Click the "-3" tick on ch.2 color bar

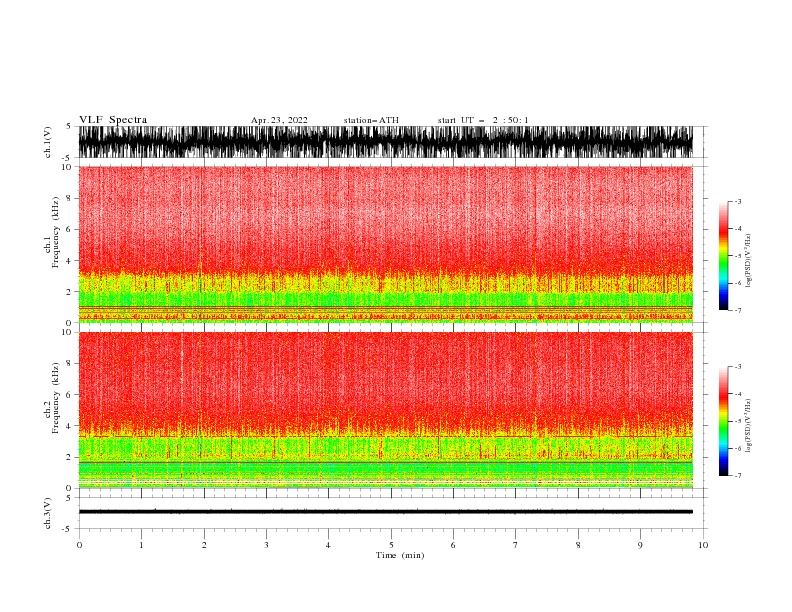pyautogui.click(x=737, y=367)
